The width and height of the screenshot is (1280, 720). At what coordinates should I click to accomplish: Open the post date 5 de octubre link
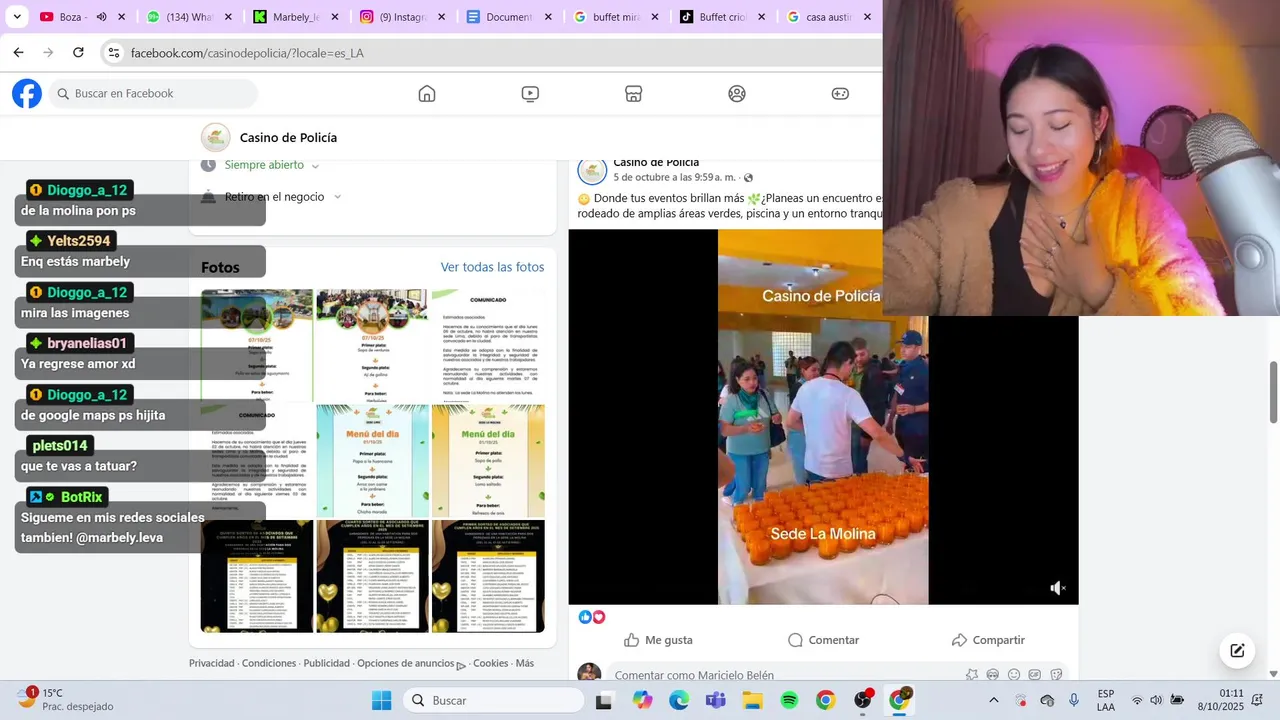(x=675, y=177)
